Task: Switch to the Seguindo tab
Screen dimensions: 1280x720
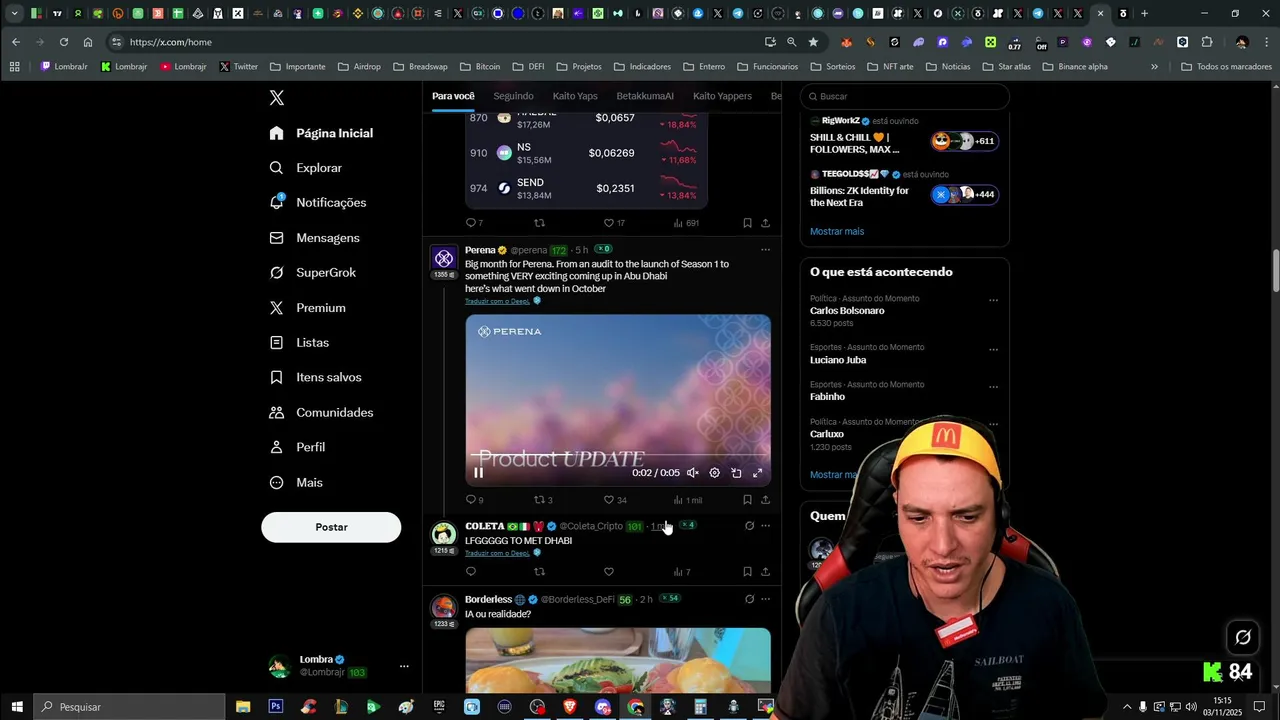Action: [x=513, y=96]
